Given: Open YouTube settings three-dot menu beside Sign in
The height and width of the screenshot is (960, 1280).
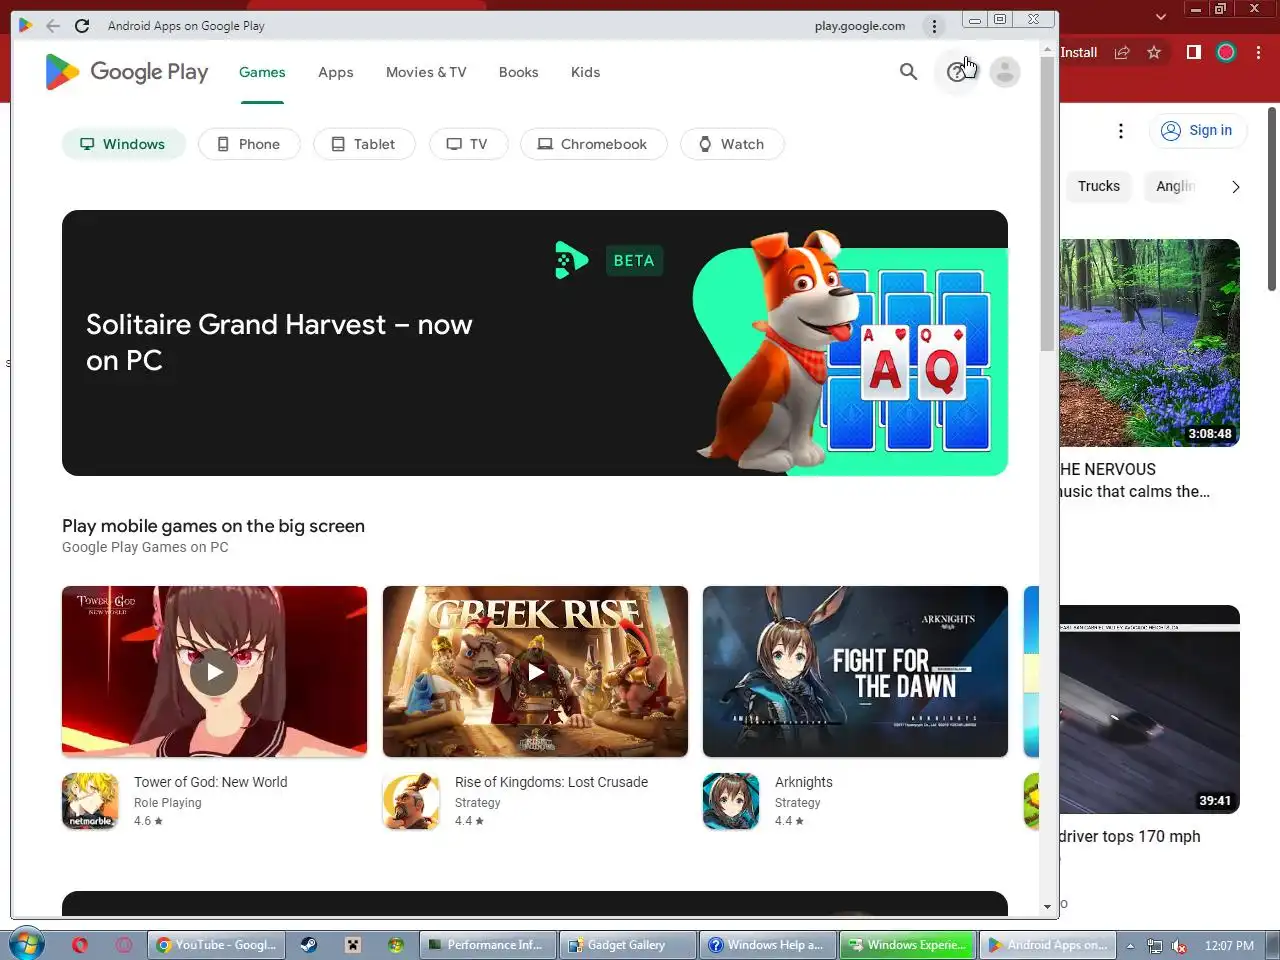Looking at the screenshot, I should click(1121, 131).
